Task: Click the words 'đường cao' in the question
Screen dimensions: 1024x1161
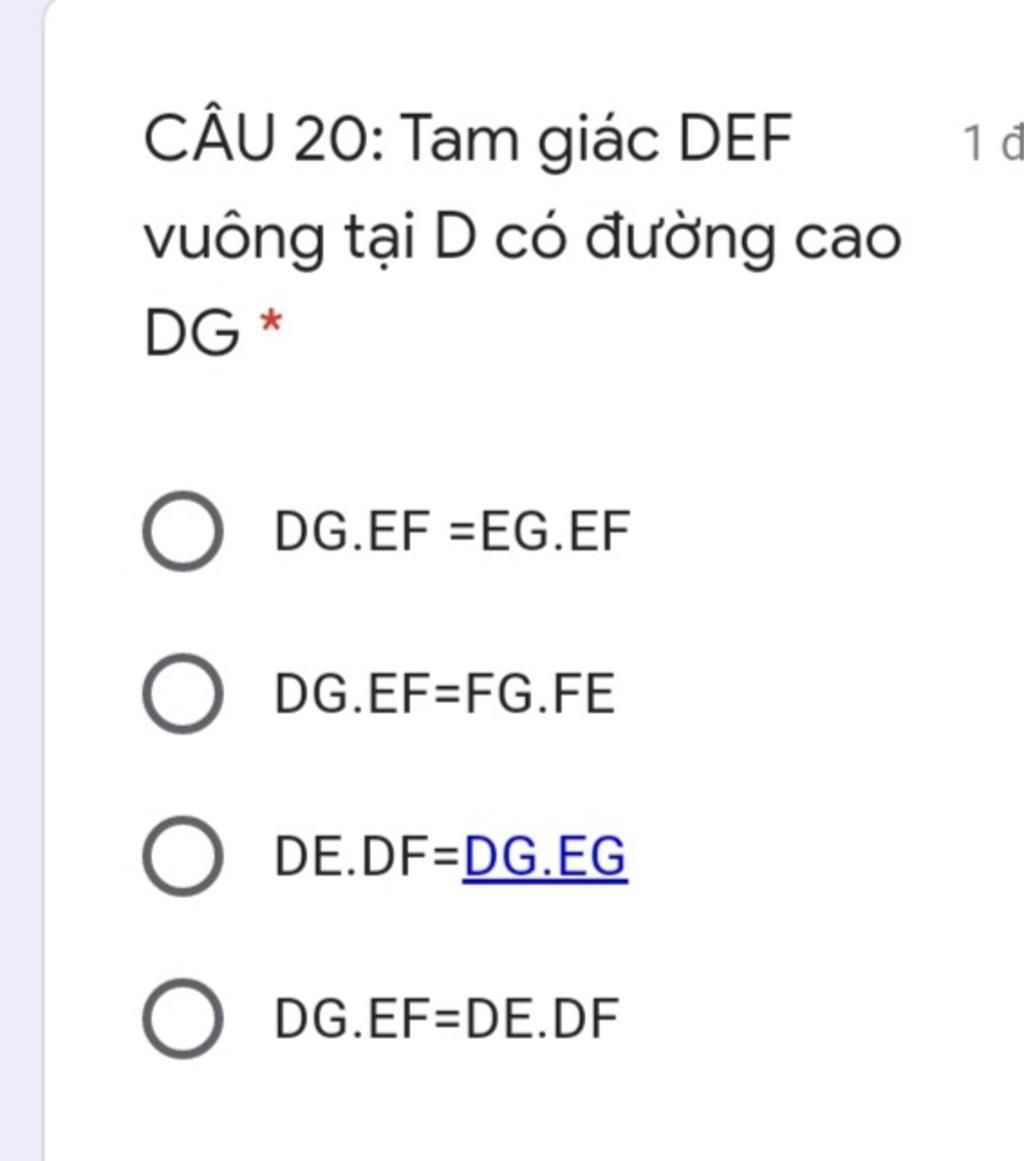Action: coord(743,238)
